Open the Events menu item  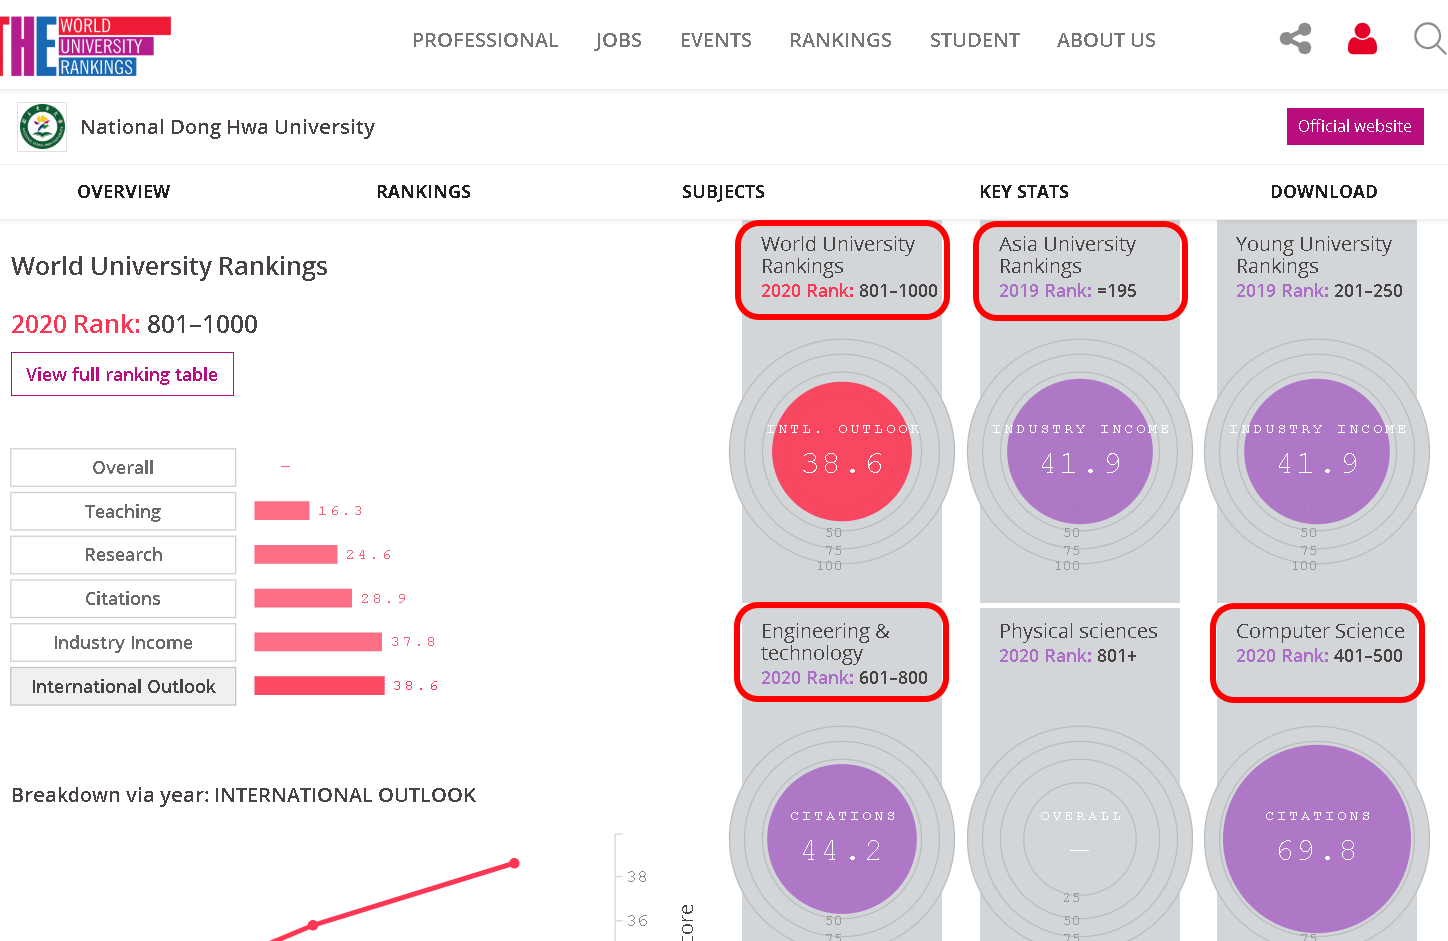click(716, 40)
